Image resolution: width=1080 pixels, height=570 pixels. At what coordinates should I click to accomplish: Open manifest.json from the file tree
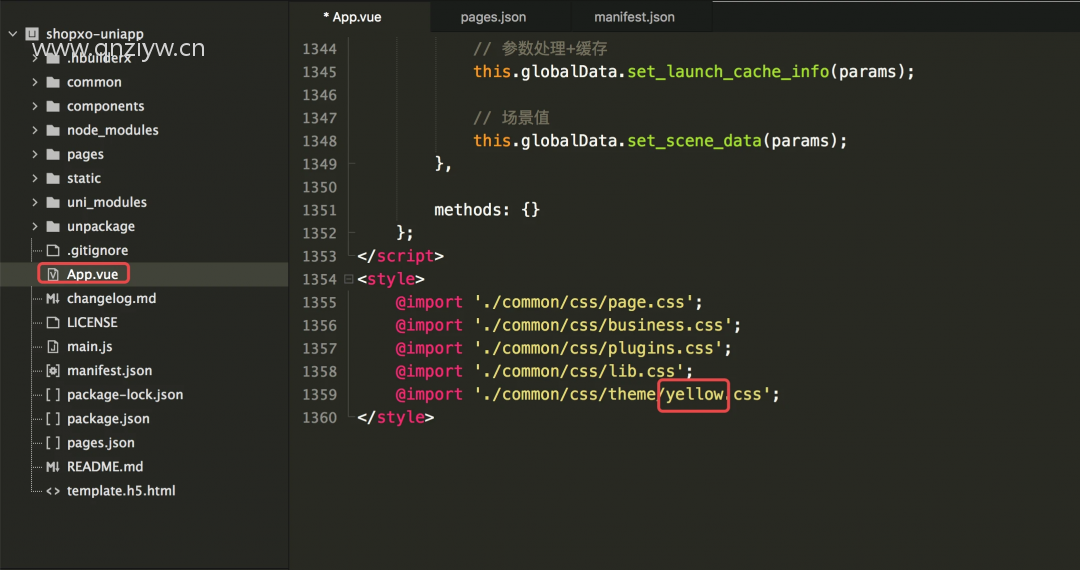click(110, 371)
